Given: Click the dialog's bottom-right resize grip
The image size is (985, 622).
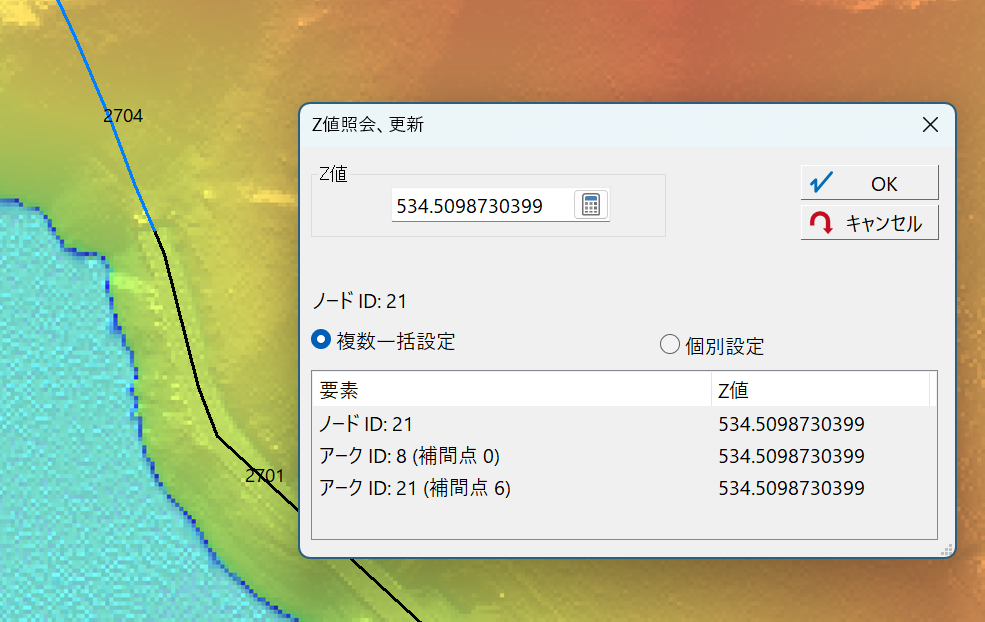Looking at the screenshot, I should [x=946, y=550].
